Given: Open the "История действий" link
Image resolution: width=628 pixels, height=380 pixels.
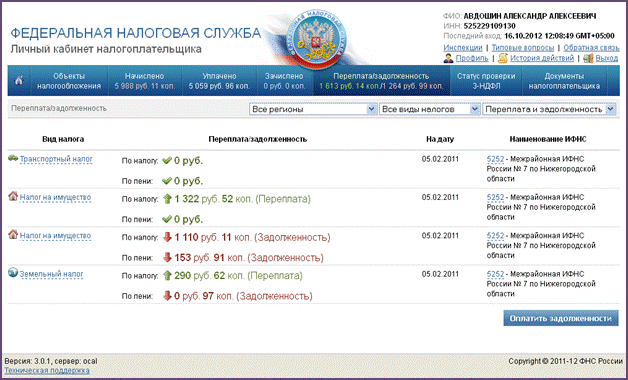Looking at the screenshot, I should point(542,58).
